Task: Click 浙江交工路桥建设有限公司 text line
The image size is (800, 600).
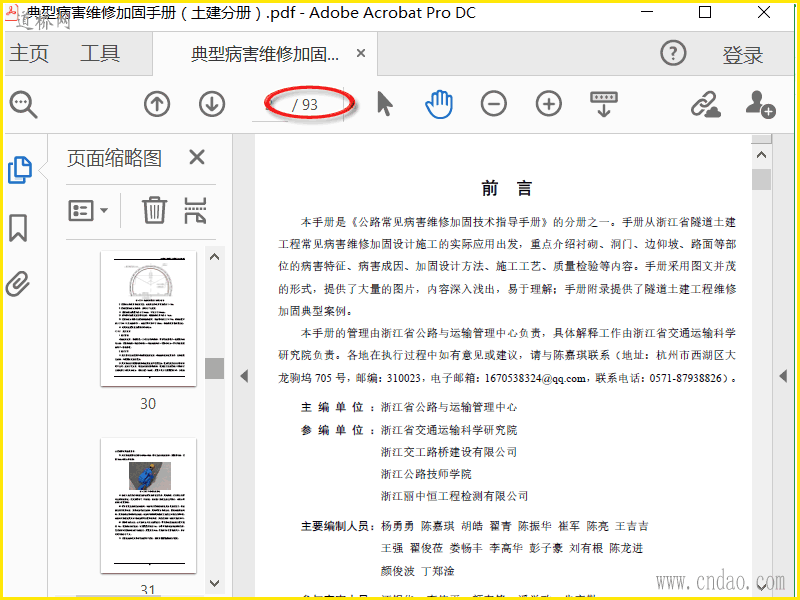Action: pyautogui.click(x=449, y=452)
